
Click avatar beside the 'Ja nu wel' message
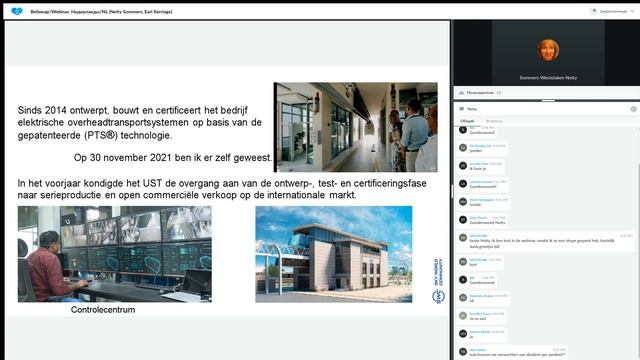[x=463, y=316]
